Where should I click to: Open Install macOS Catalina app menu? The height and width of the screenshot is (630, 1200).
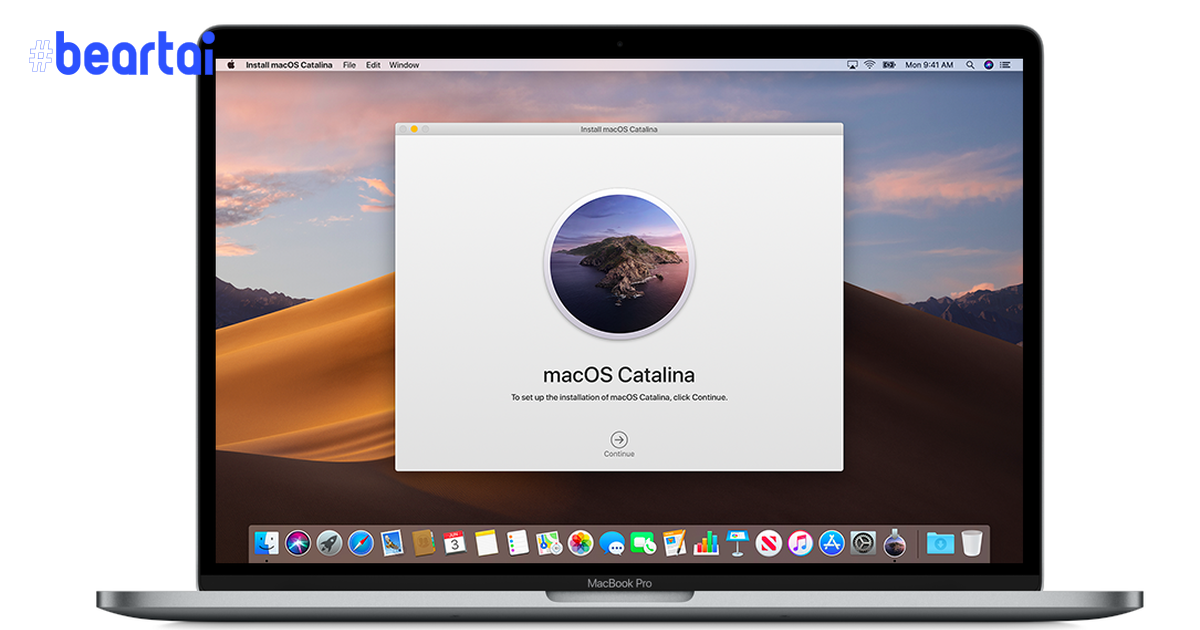289,64
